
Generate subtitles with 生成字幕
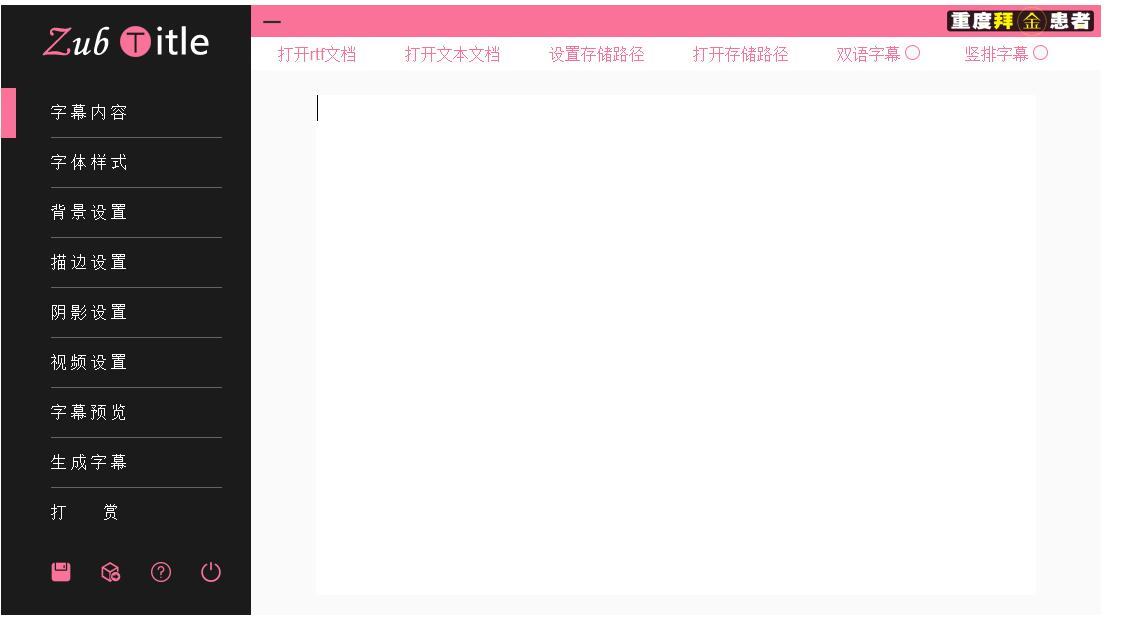[x=89, y=461]
